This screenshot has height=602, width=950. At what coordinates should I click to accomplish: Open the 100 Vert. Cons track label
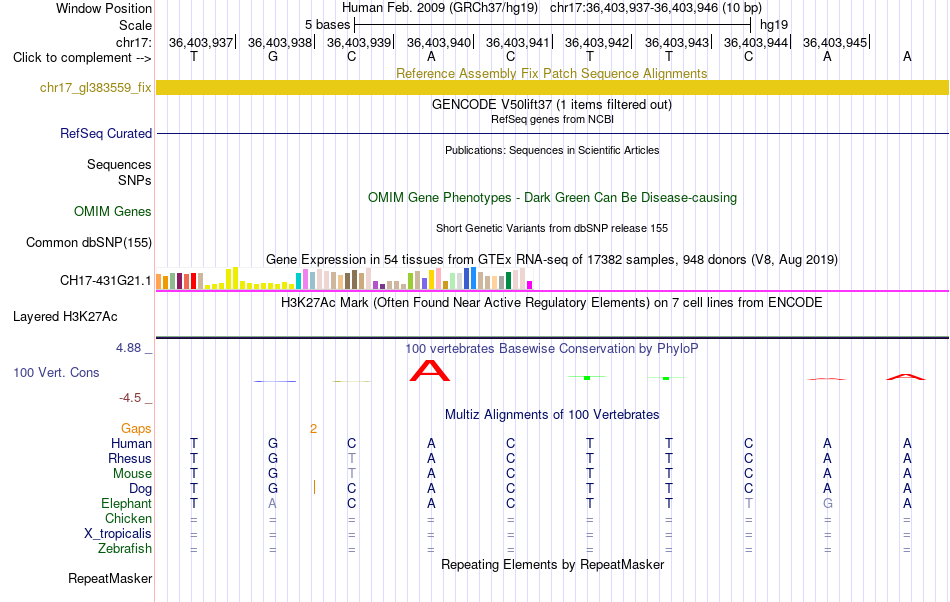click(x=56, y=372)
